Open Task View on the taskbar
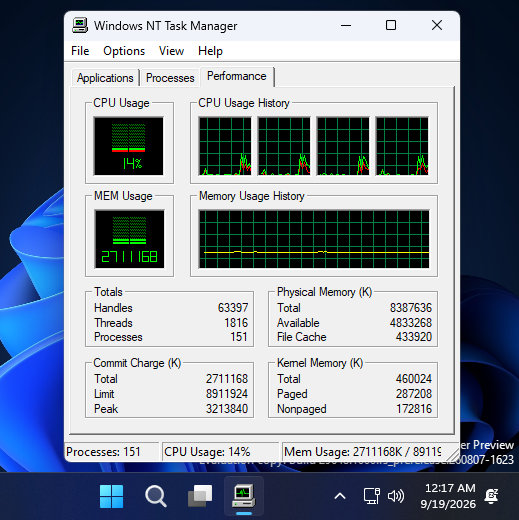Image resolution: width=519 pixels, height=520 pixels. (200, 496)
